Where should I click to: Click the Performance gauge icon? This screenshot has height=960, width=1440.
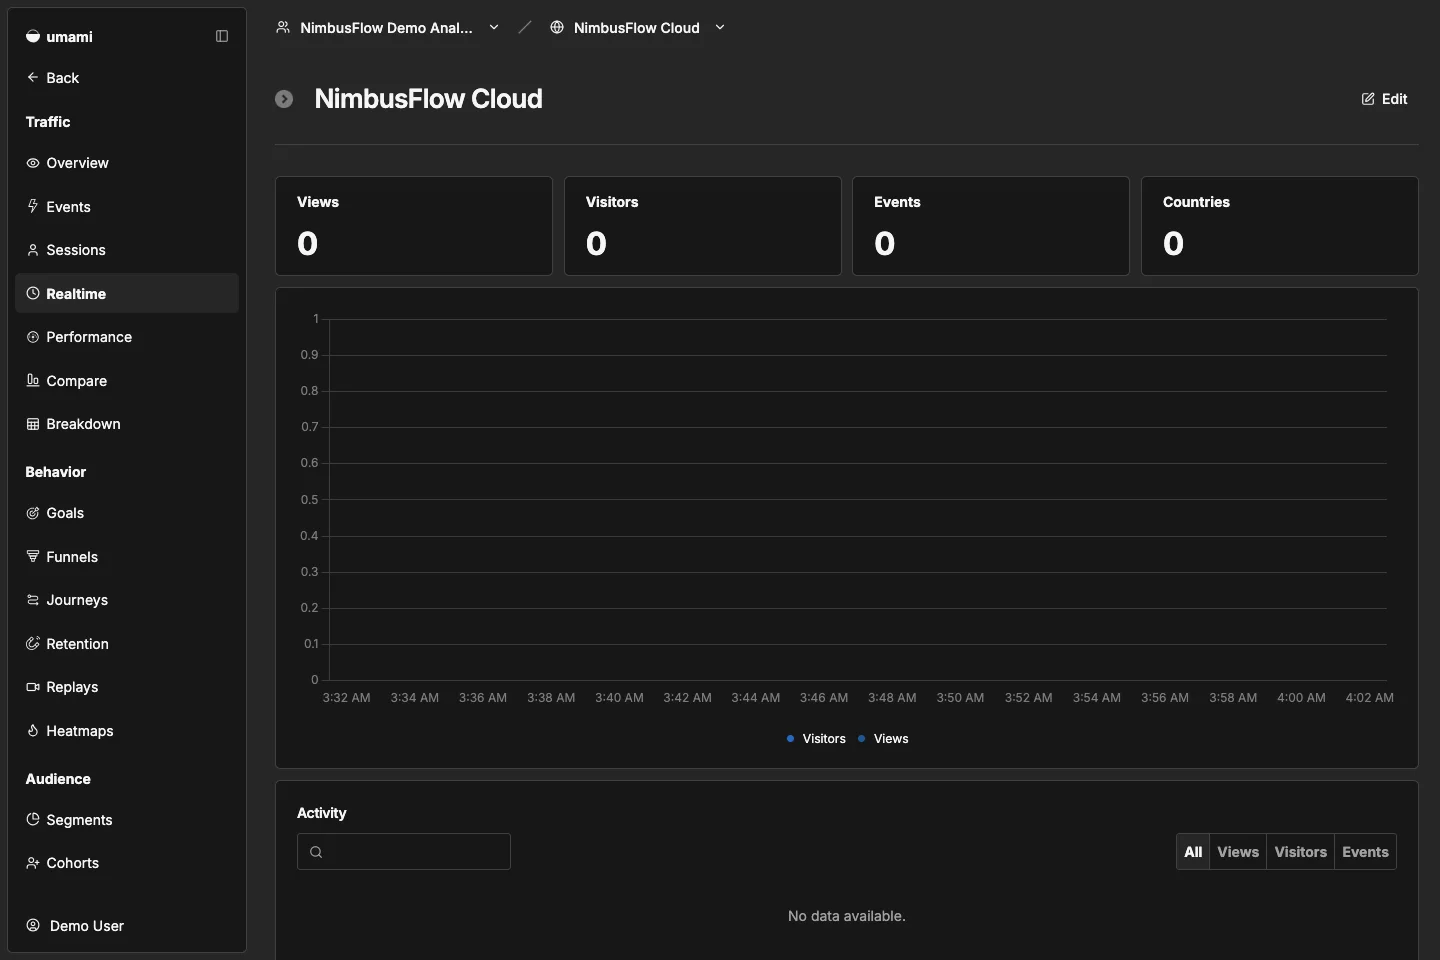click(x=33, y=337)
